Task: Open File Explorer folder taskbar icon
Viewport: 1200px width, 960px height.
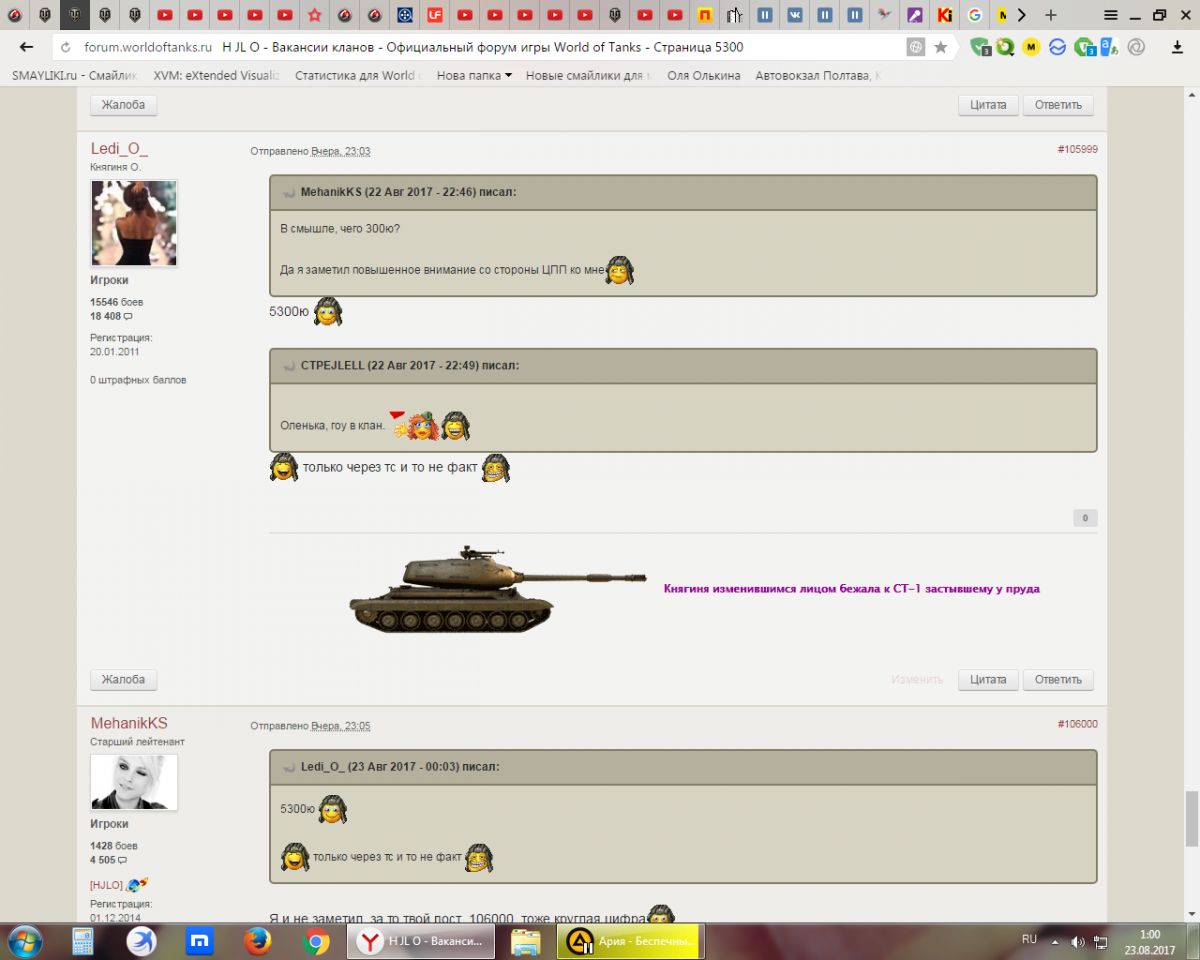Action: [525, 941]
